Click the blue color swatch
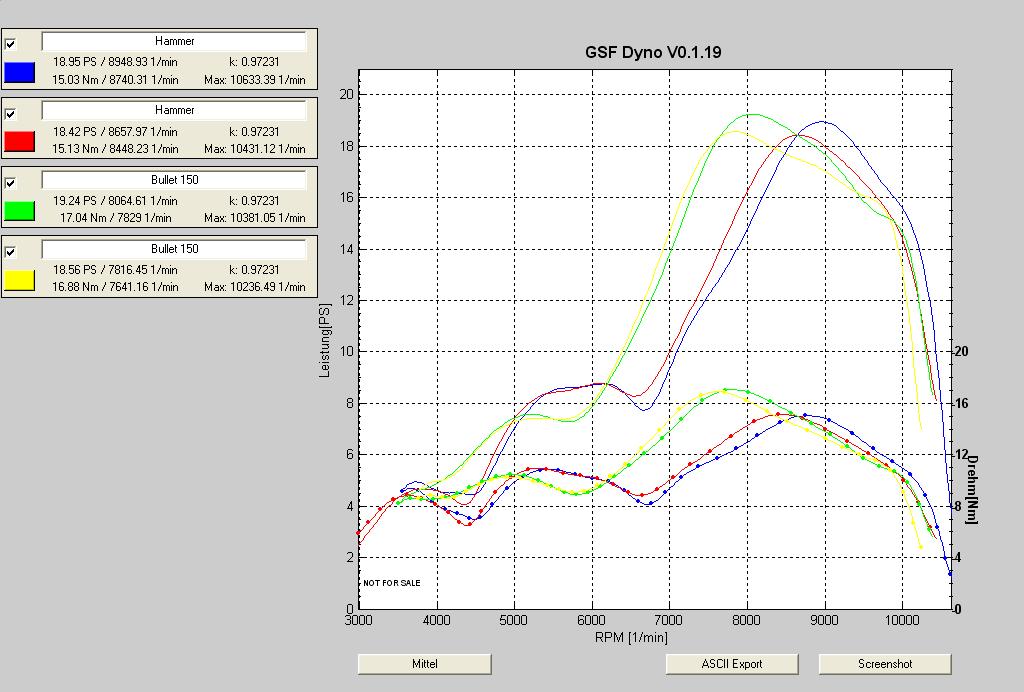 pos(20,72)
